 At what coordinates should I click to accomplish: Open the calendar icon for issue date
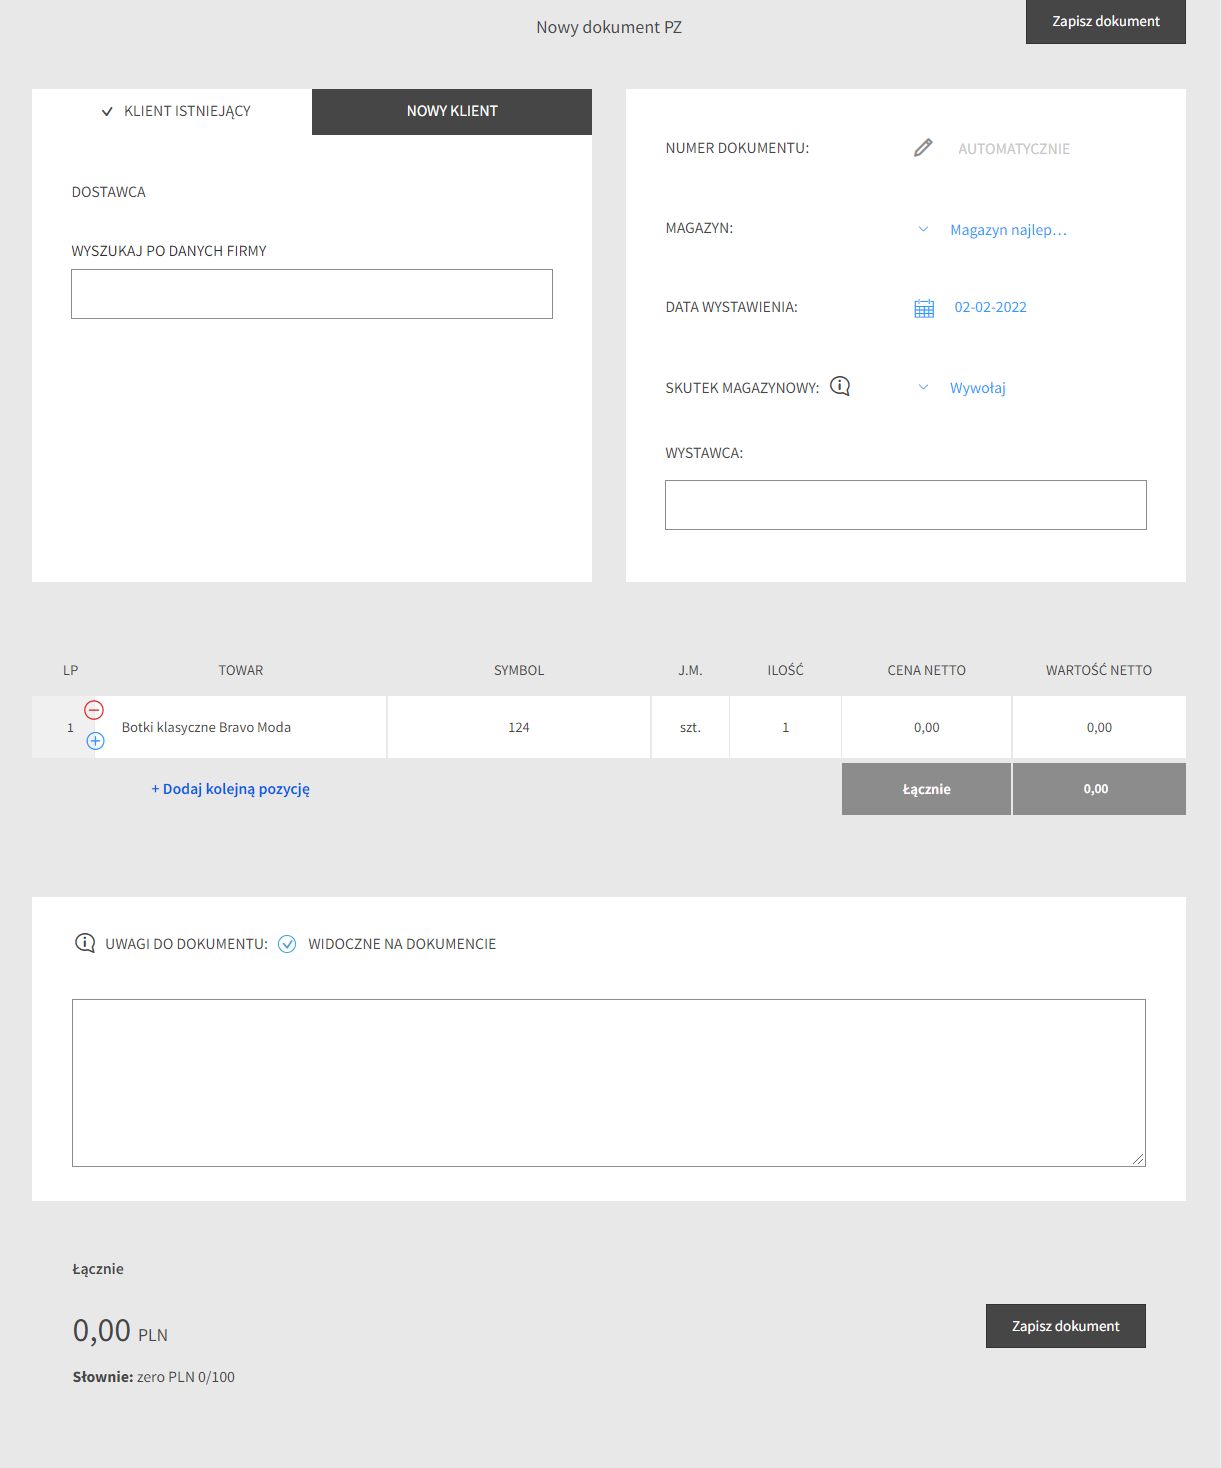pyautogui.click(x=924, y=308)
